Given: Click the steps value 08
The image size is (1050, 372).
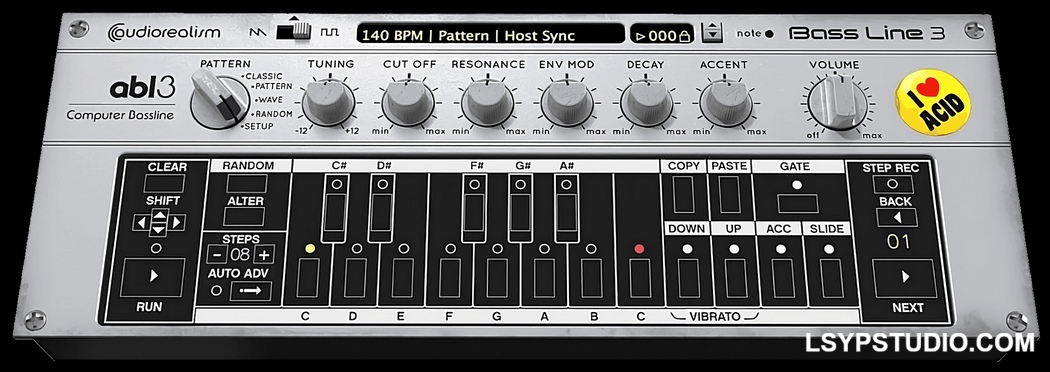Looking at the screenshot, I should pos(240,254).
